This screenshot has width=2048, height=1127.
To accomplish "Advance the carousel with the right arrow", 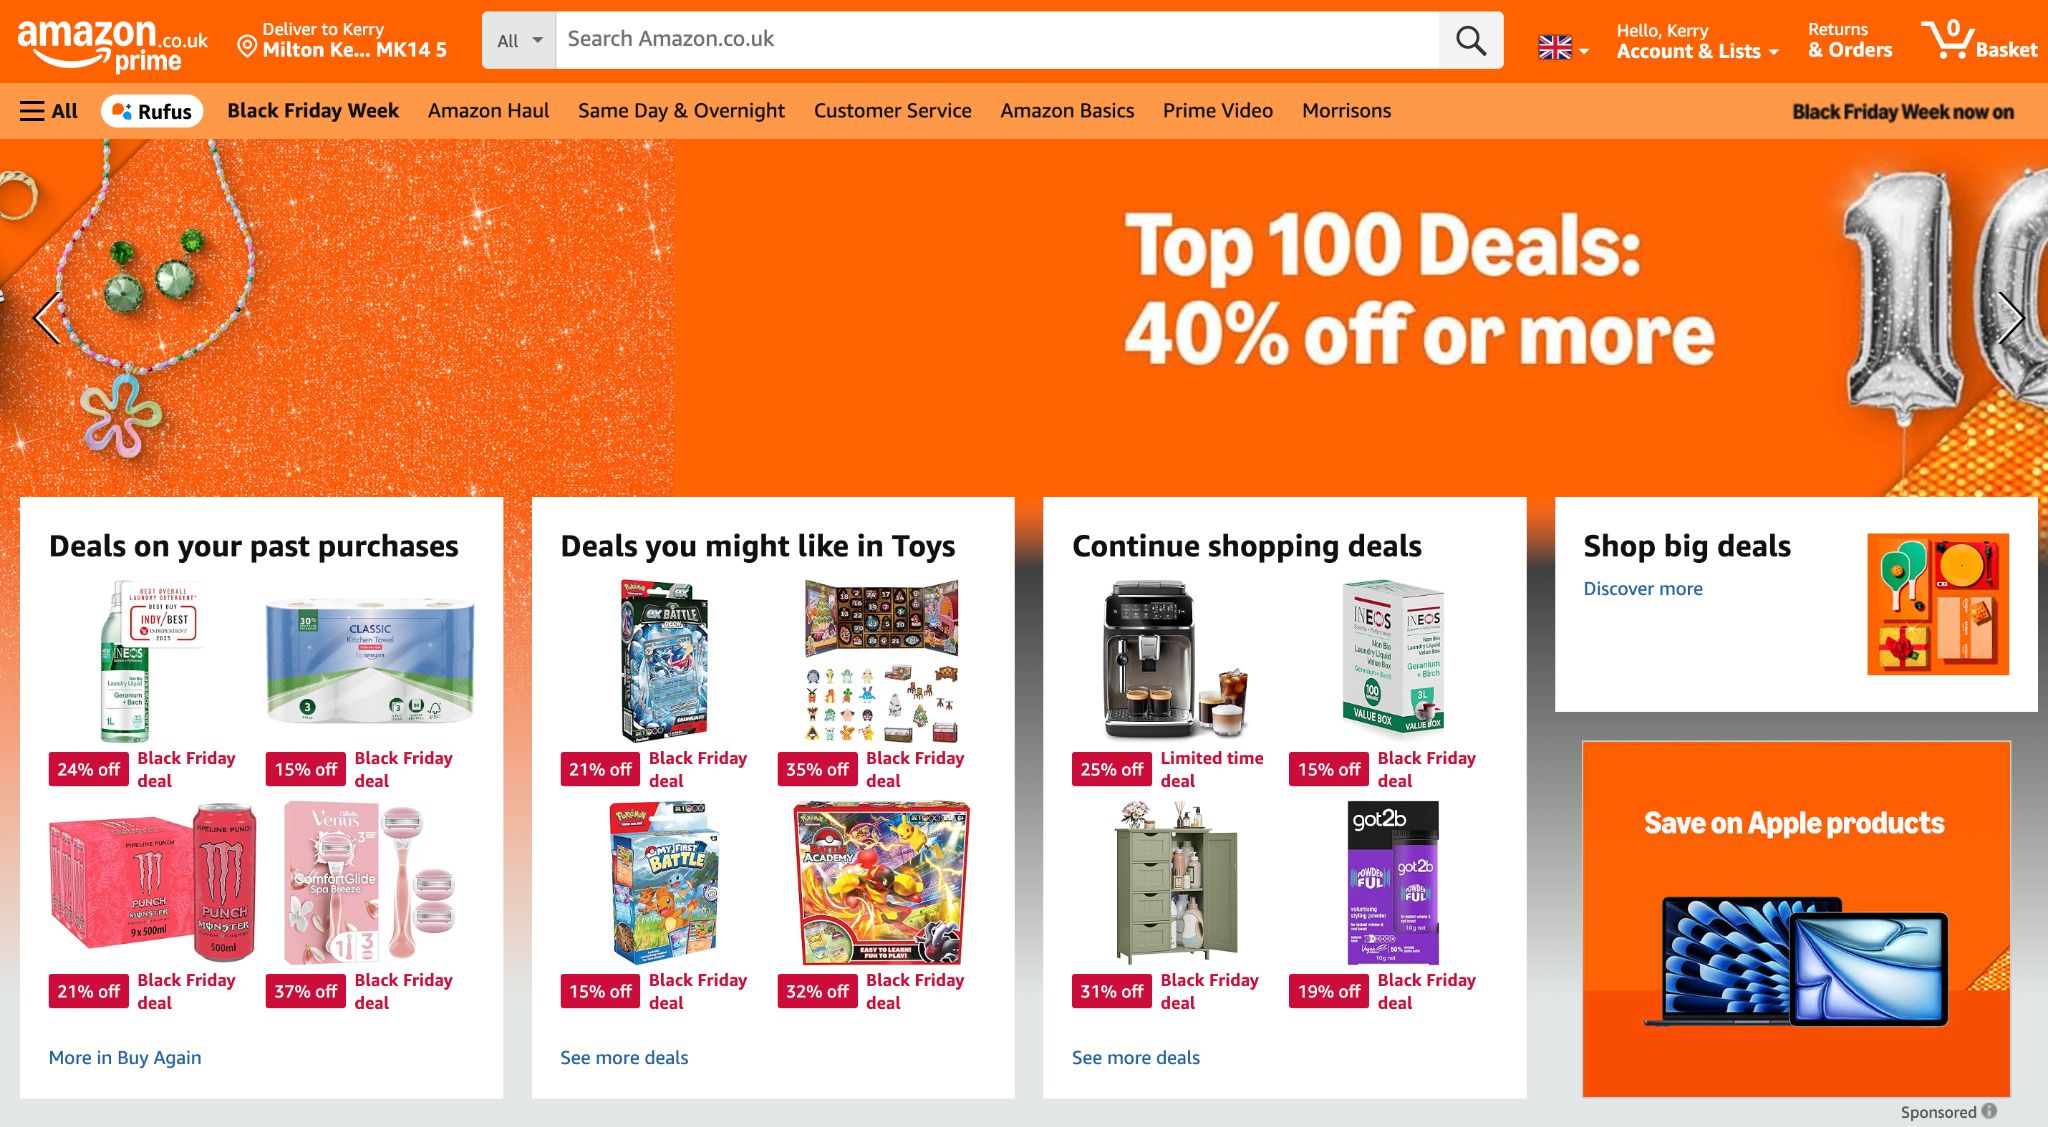I will (x=2013, y=318).
